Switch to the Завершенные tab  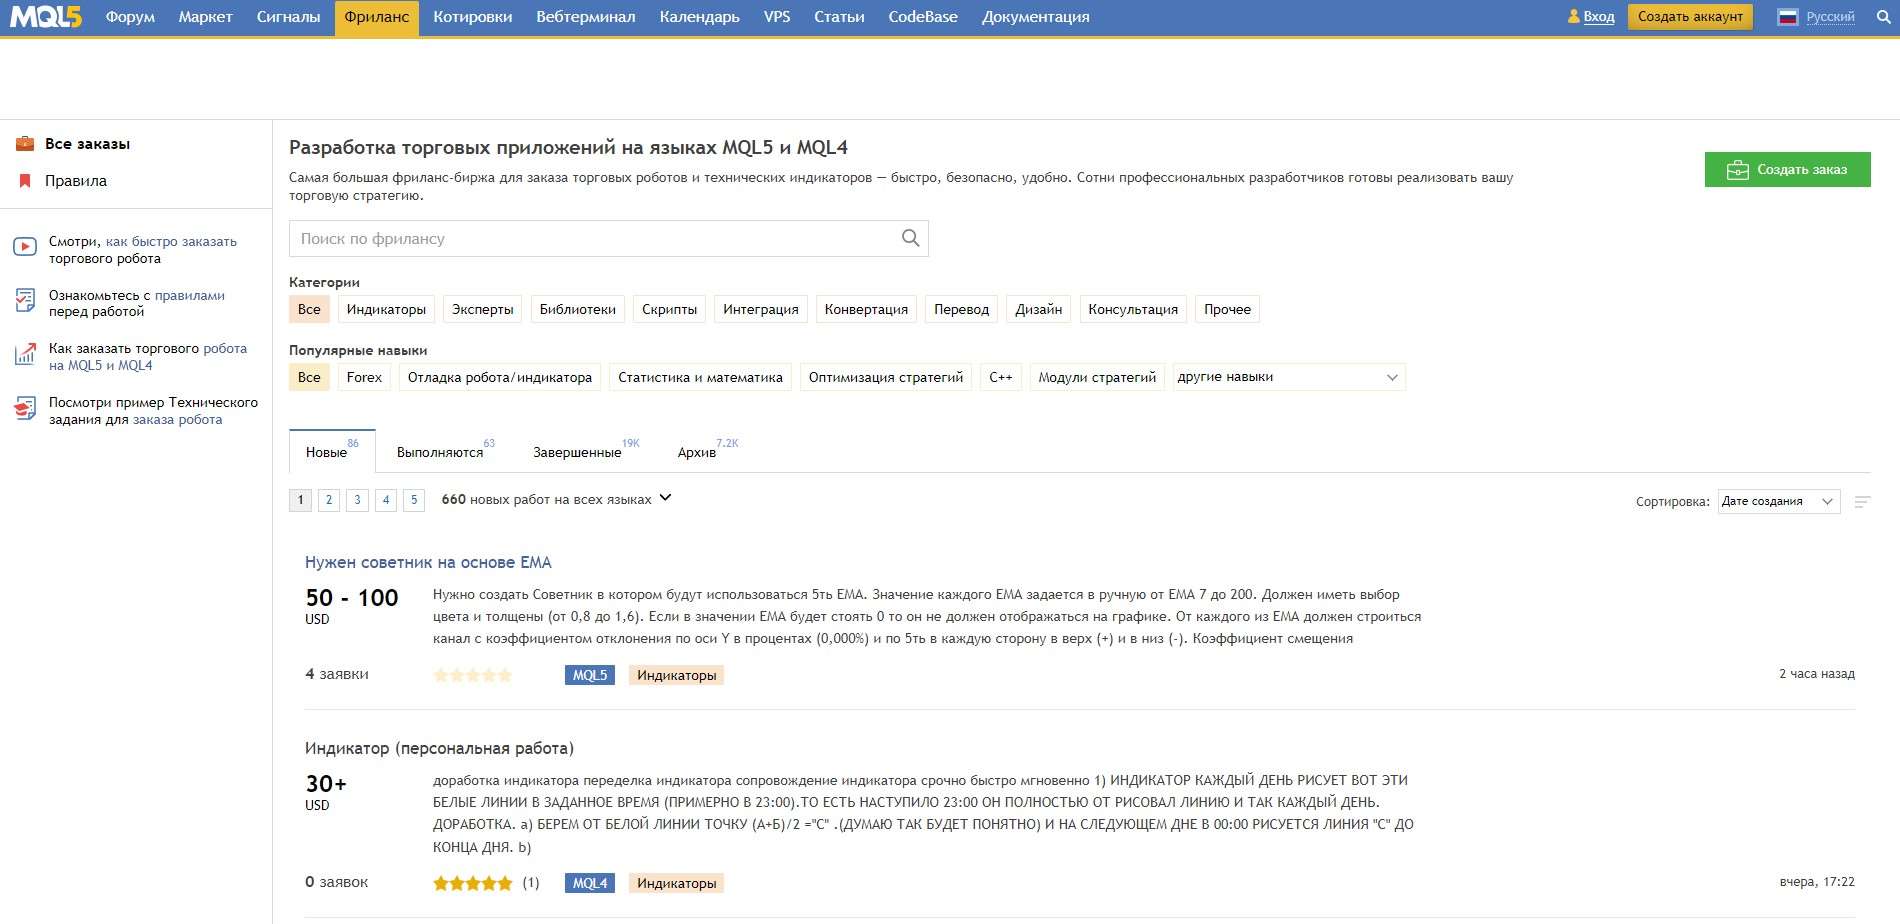click(577, 452)
